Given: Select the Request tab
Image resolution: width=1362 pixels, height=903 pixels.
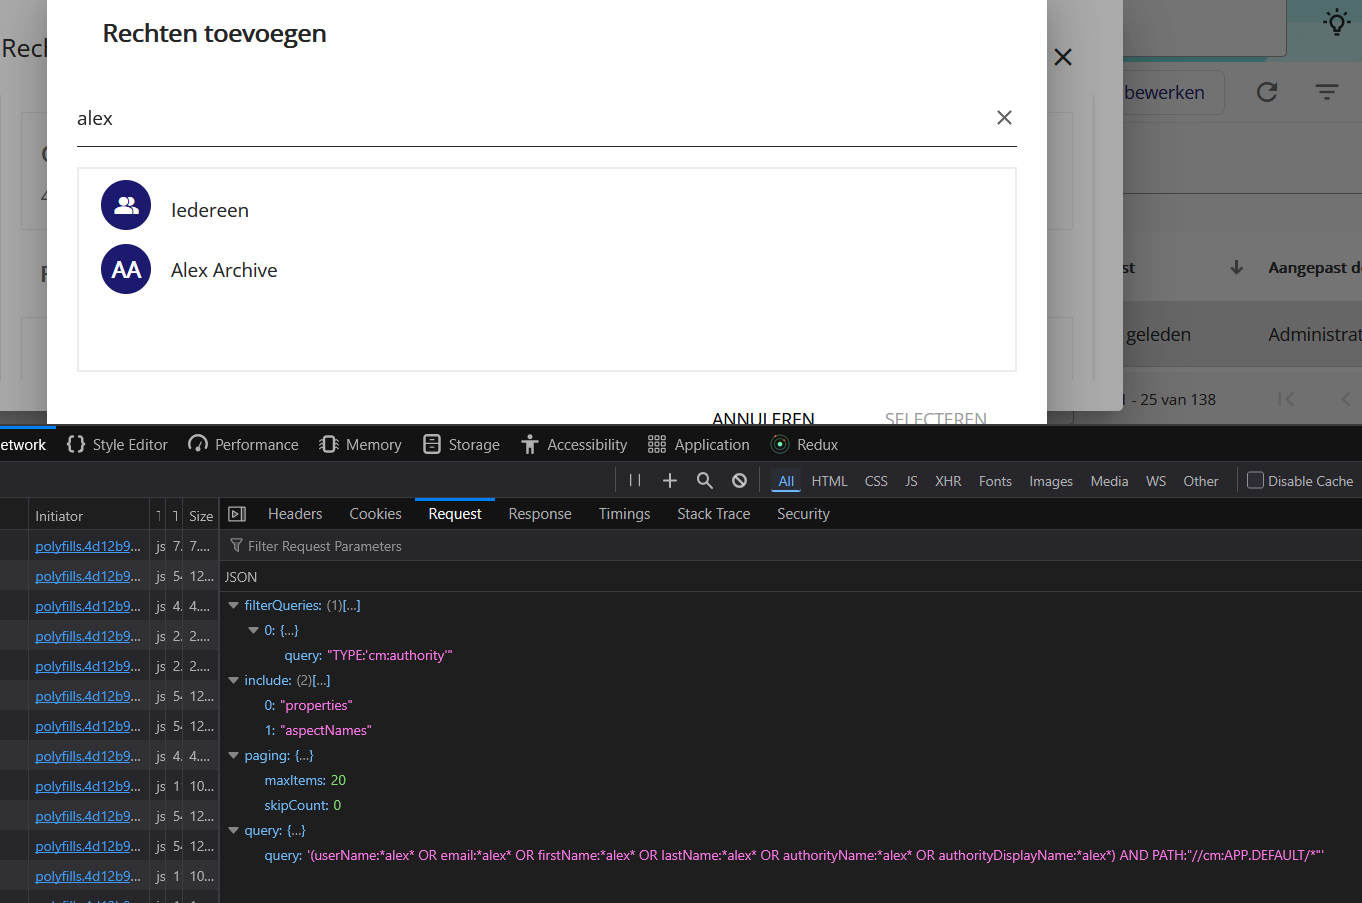Looking at the screenshot, I should pyautogui.click(x=455, y=514).
